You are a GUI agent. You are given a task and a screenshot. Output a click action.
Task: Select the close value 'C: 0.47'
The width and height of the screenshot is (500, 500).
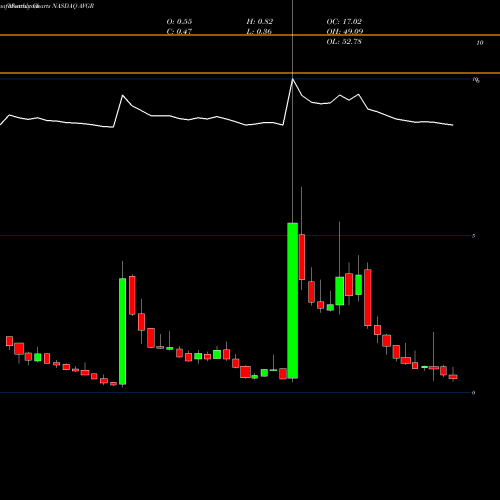pyautogui.click(x=179, y=32)
